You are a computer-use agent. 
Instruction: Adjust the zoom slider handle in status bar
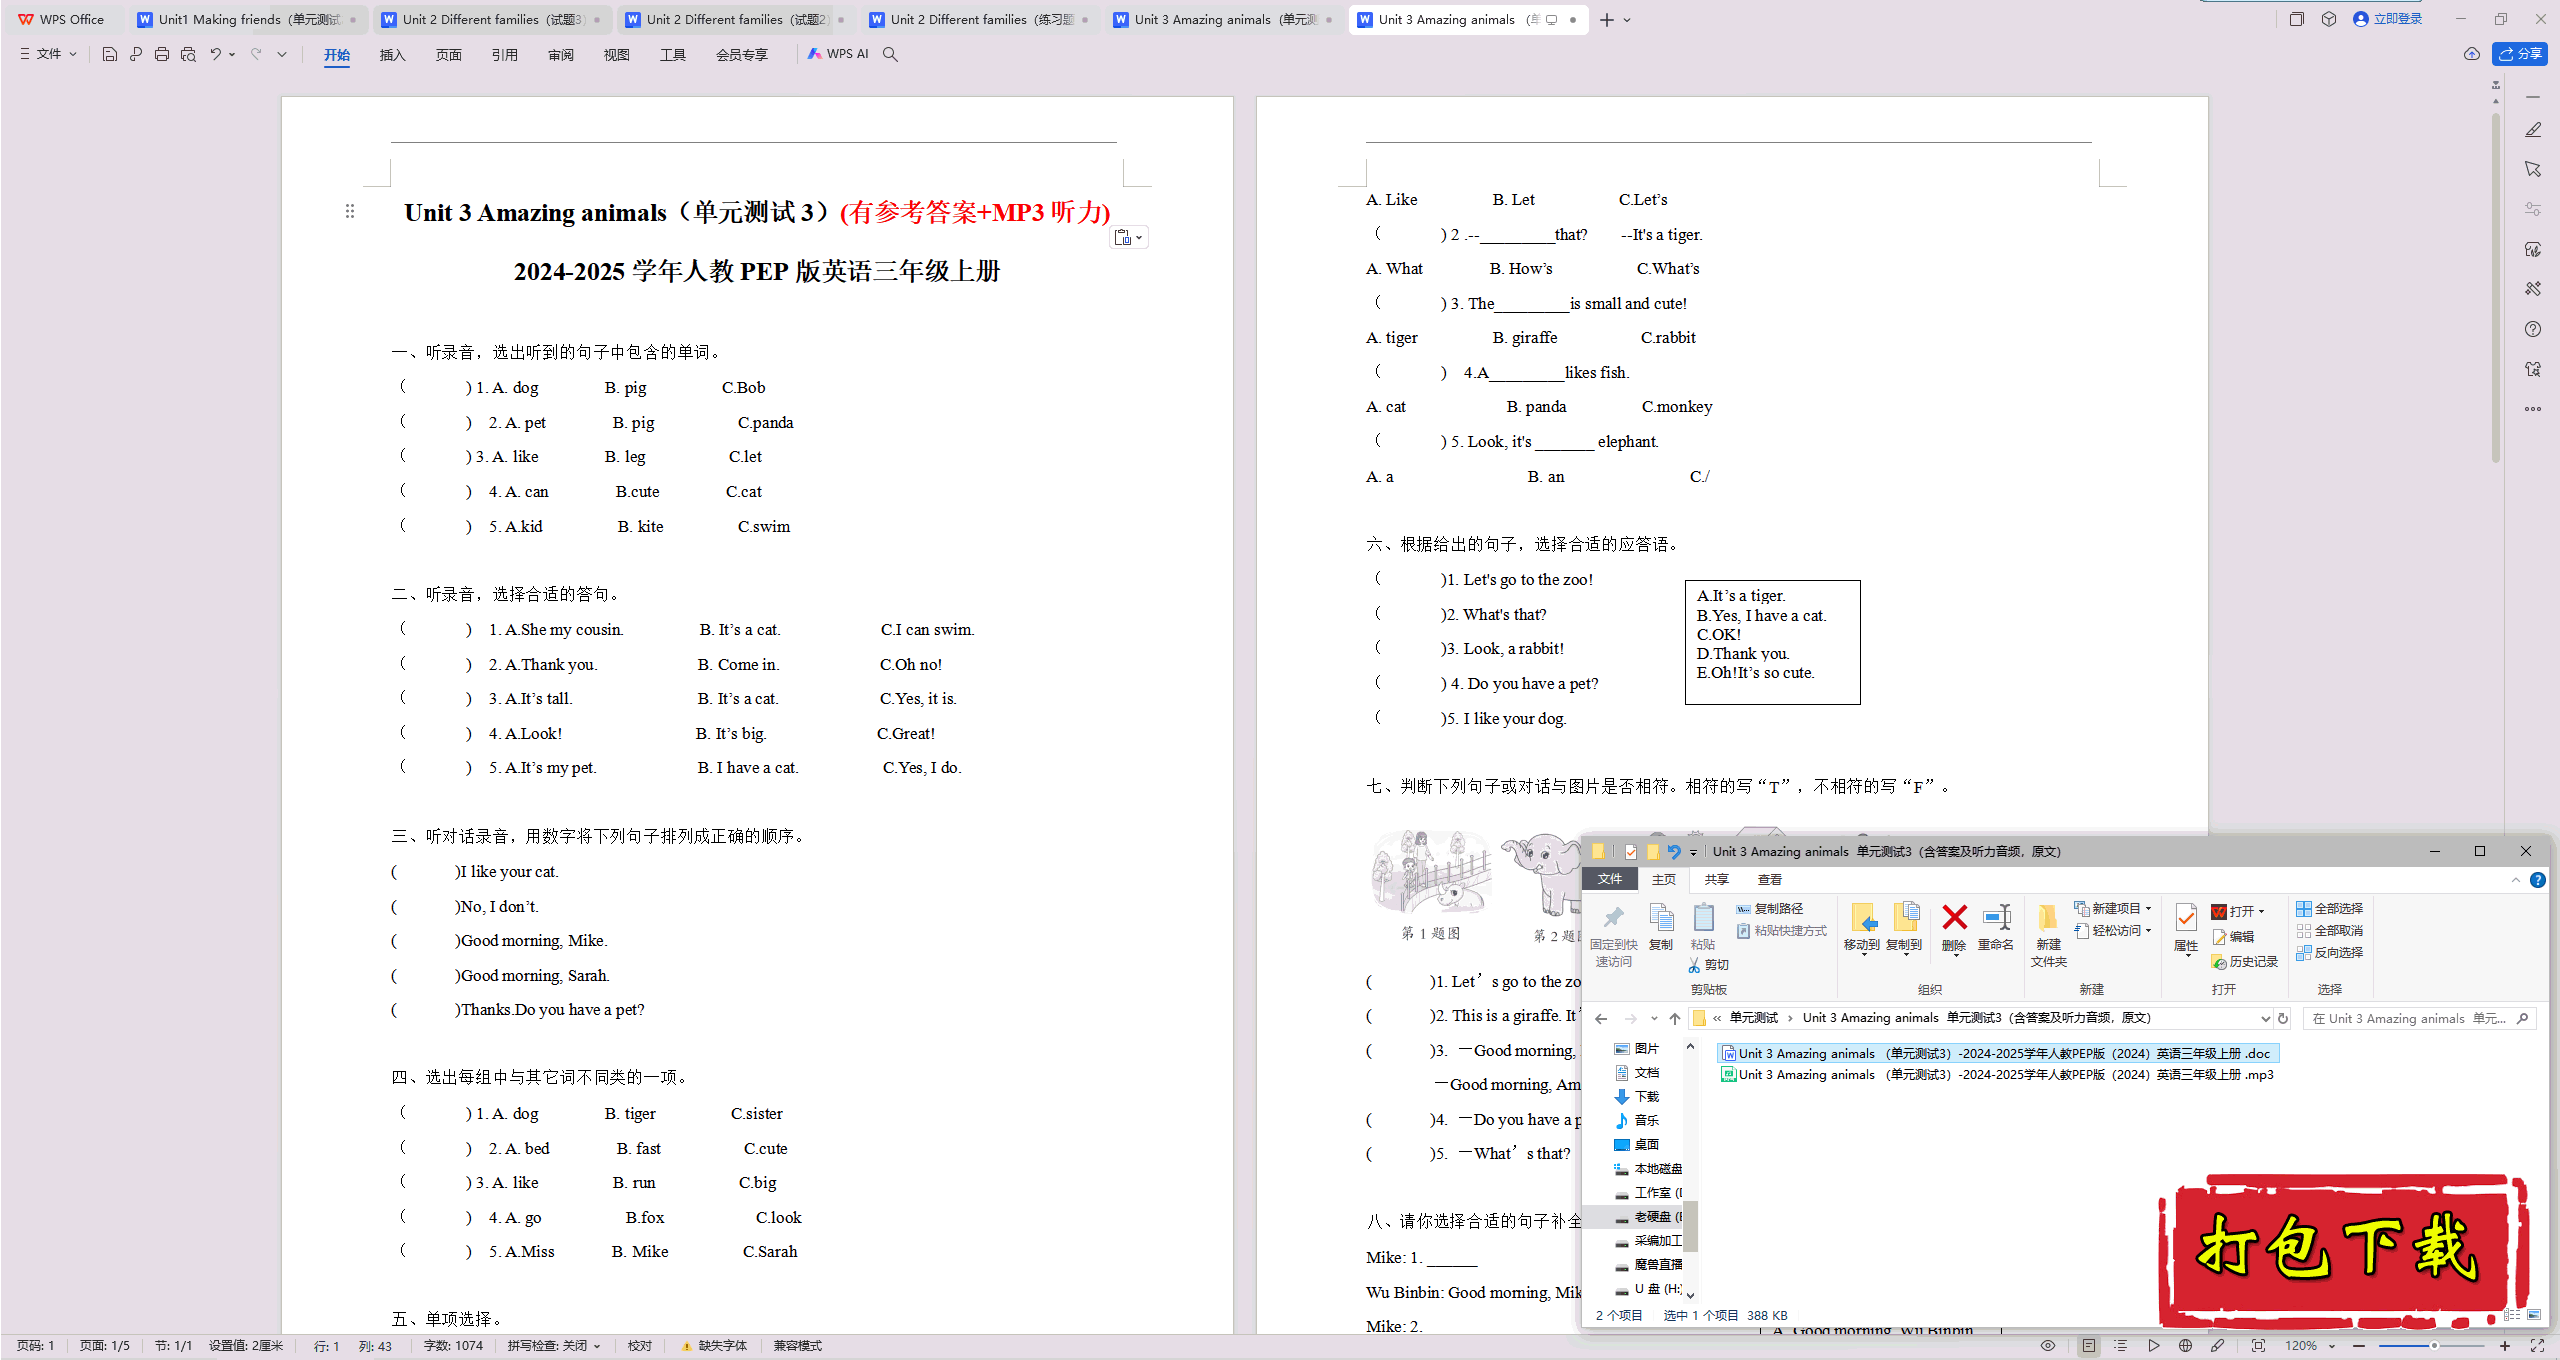(2434, 1346)
